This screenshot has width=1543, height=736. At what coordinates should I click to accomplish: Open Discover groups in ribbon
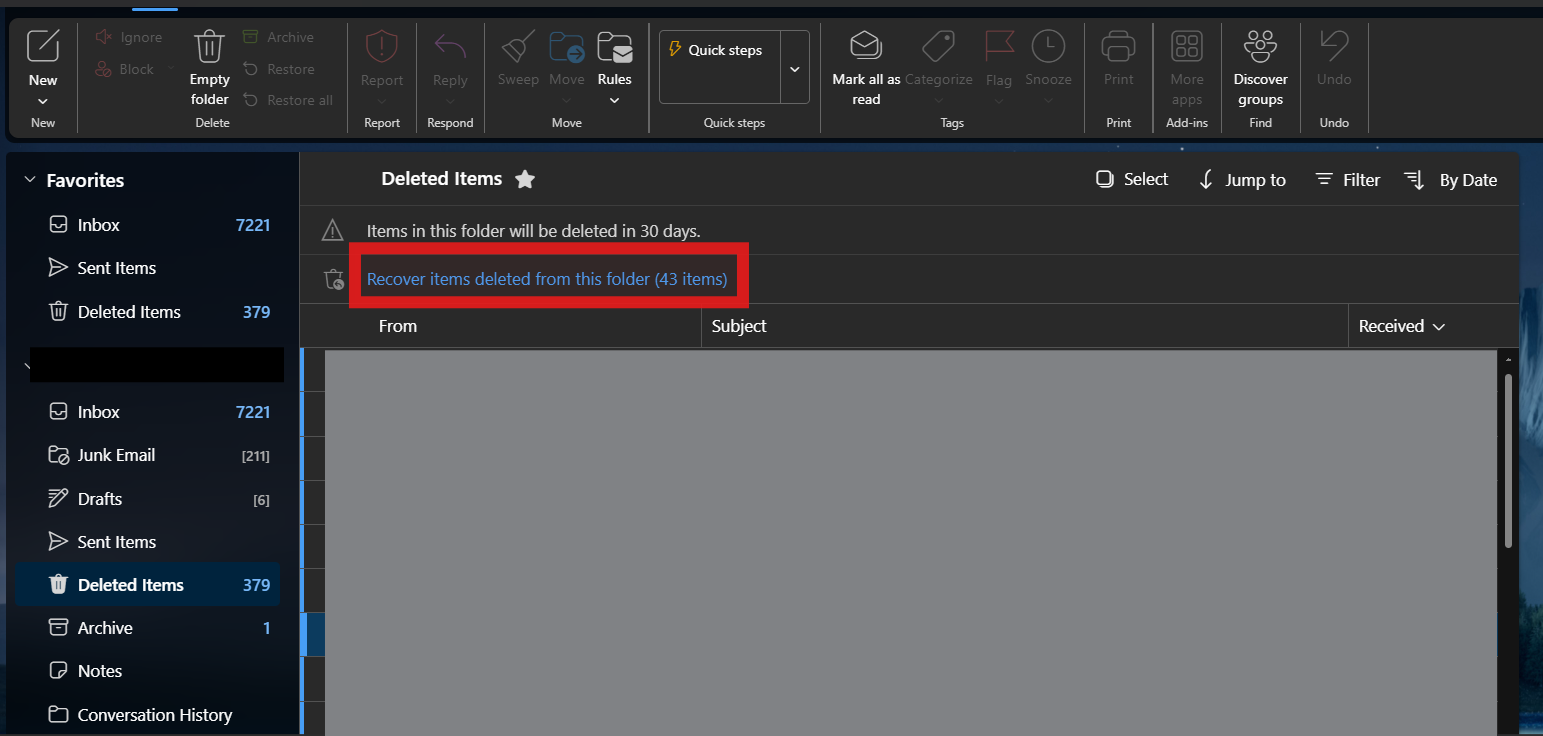[1260, 70]
